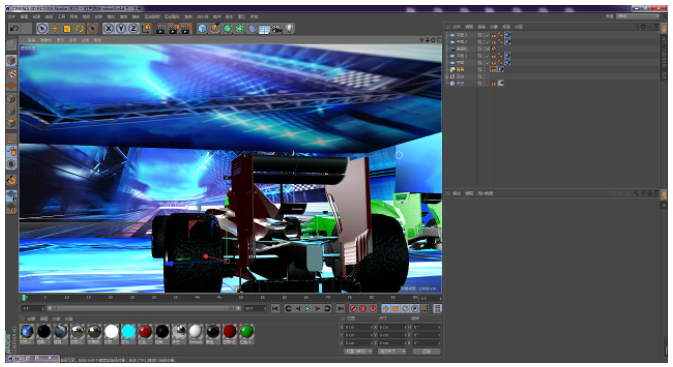Toggle green enable checkmark on 平面.1 row
673x367 pixels.
click(487, 55)
